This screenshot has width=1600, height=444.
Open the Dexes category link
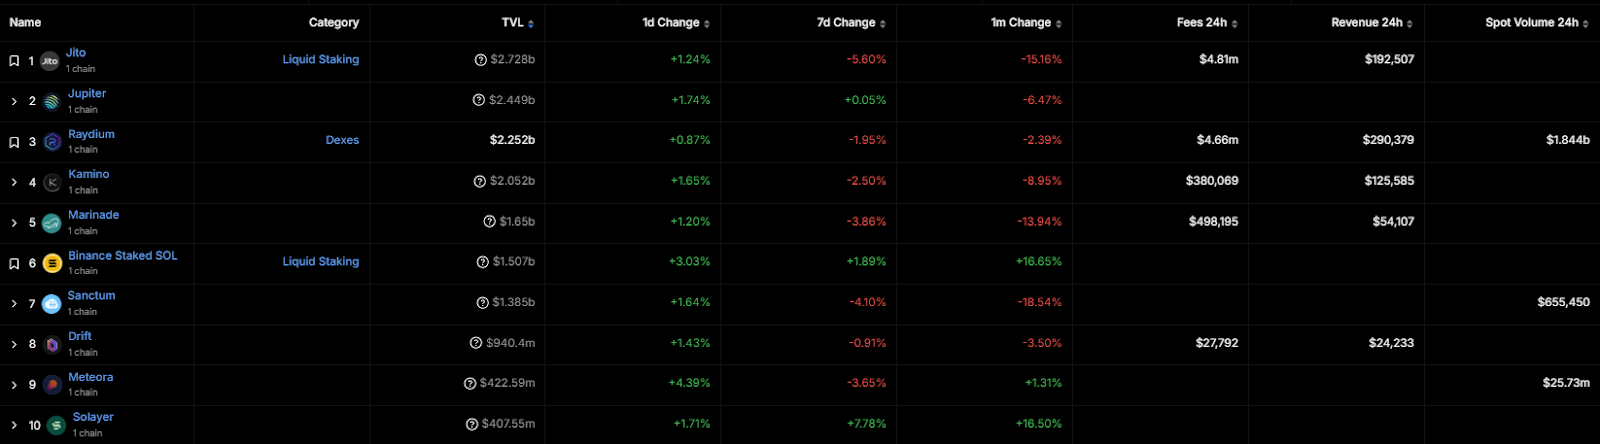tap(342, 141)
